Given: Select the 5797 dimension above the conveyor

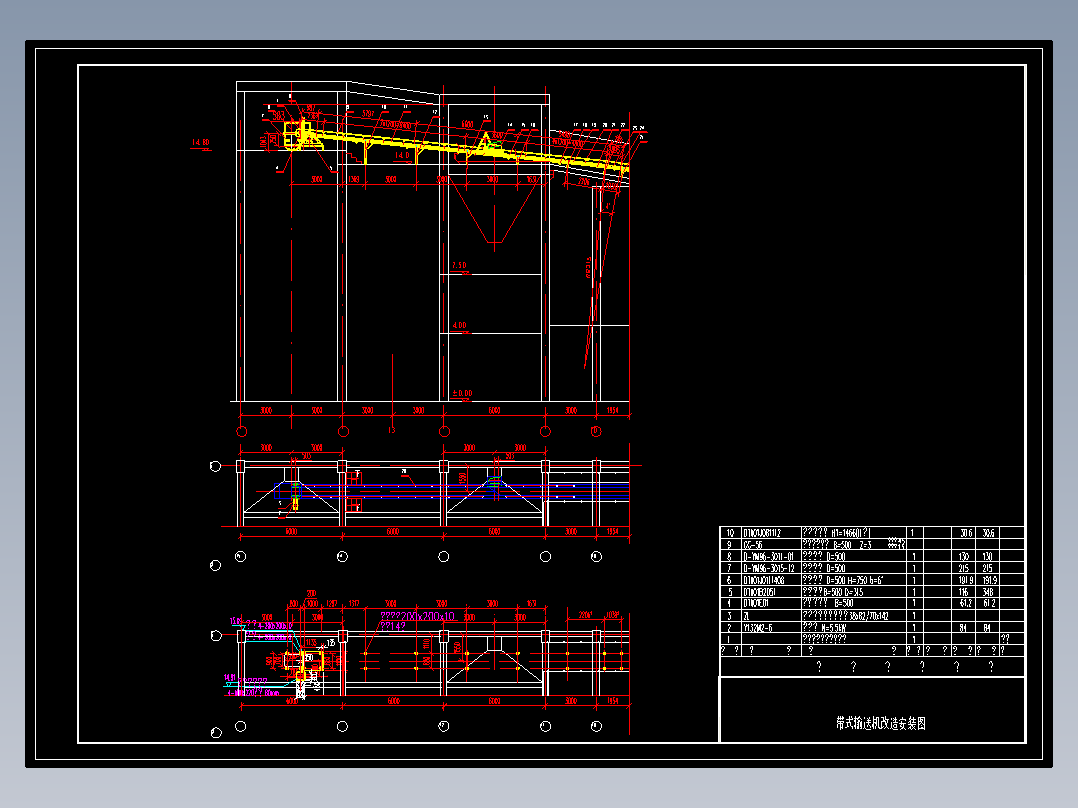Looking at the screenshot, I should [368, 113].
